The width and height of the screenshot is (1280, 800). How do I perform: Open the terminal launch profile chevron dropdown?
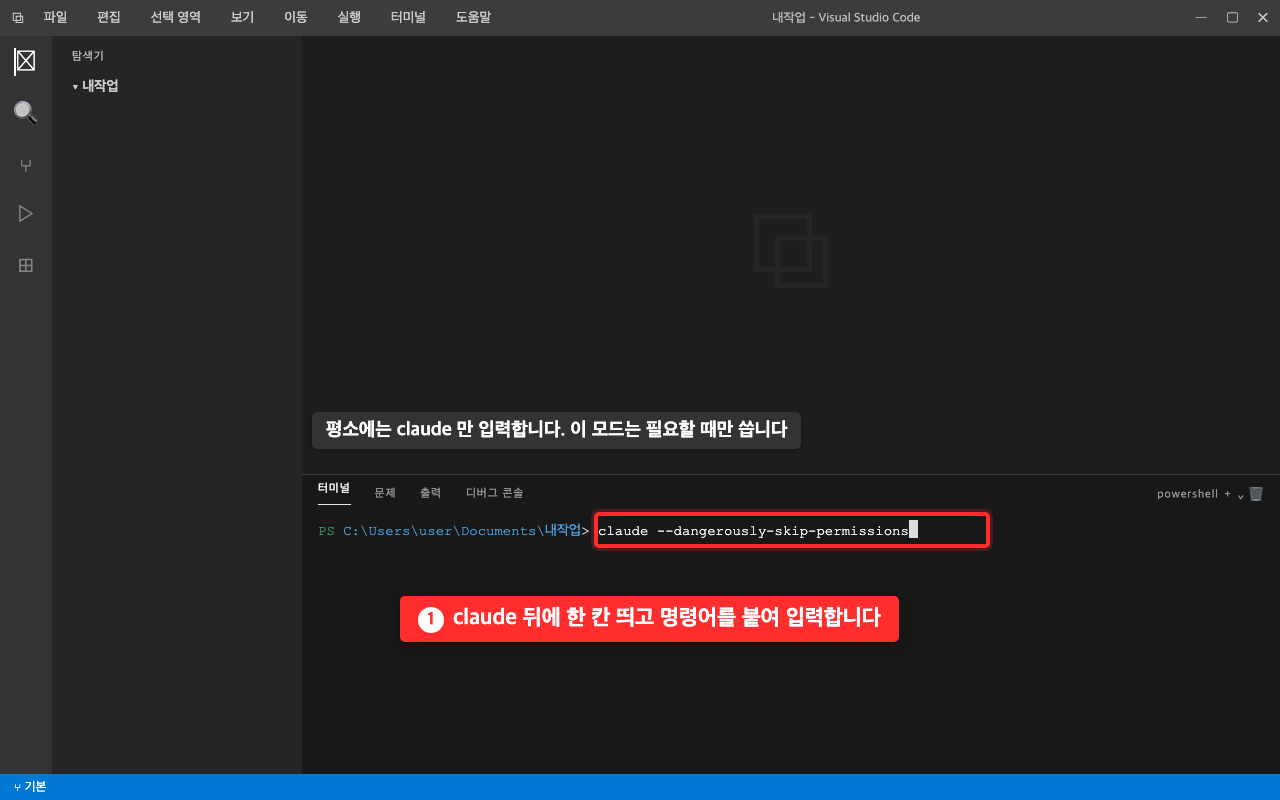(x=1241, y=495)
